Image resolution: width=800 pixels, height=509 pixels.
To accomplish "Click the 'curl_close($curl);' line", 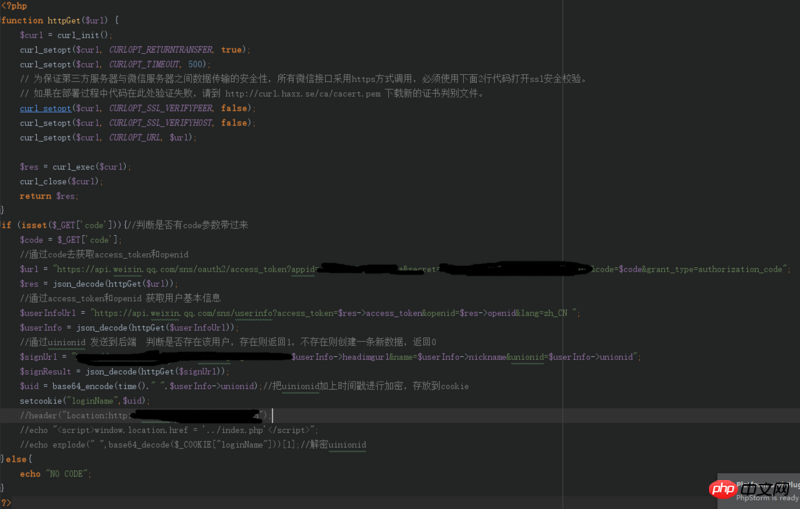I will 61,182.
